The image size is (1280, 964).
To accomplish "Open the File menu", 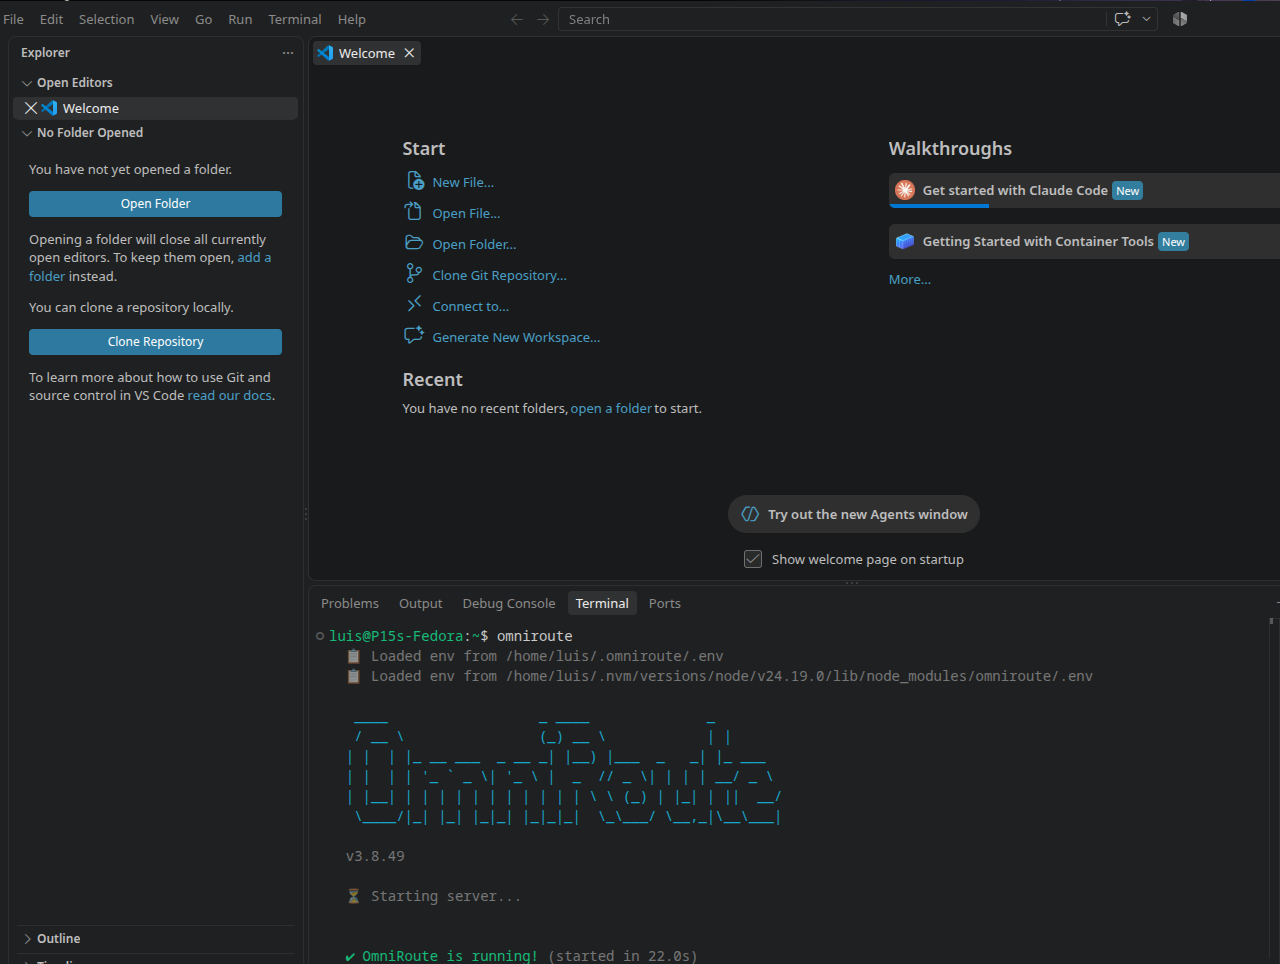I will pos(14,19).
